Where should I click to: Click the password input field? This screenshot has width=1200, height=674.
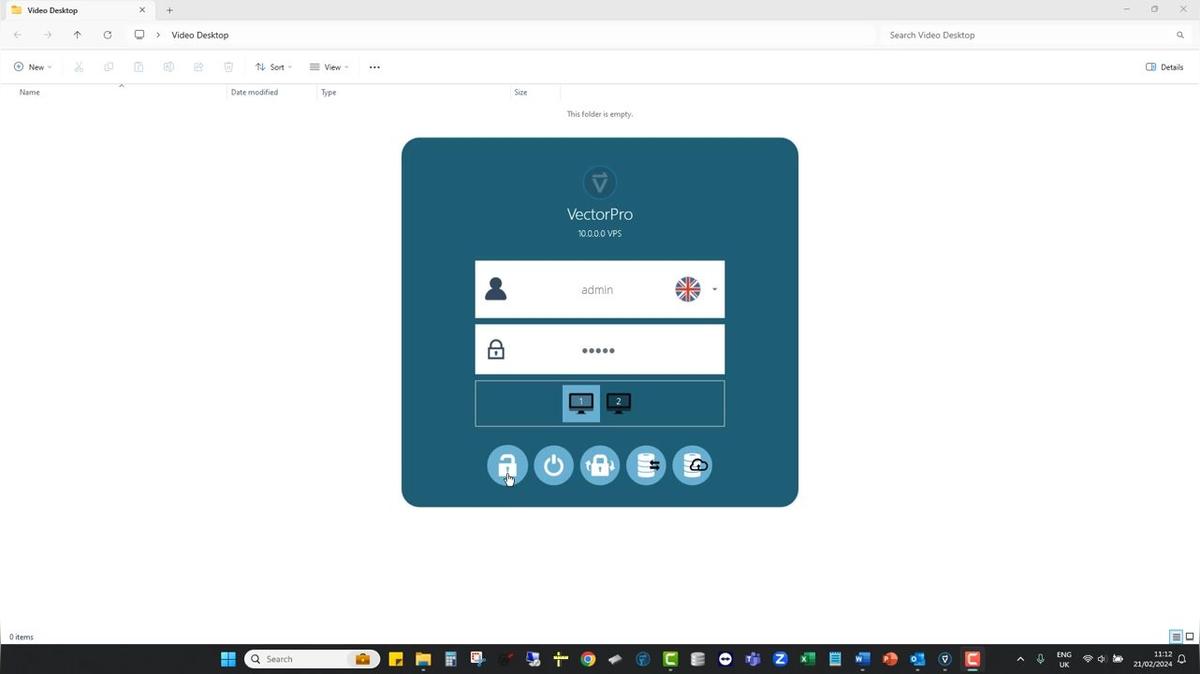[599, 350]
